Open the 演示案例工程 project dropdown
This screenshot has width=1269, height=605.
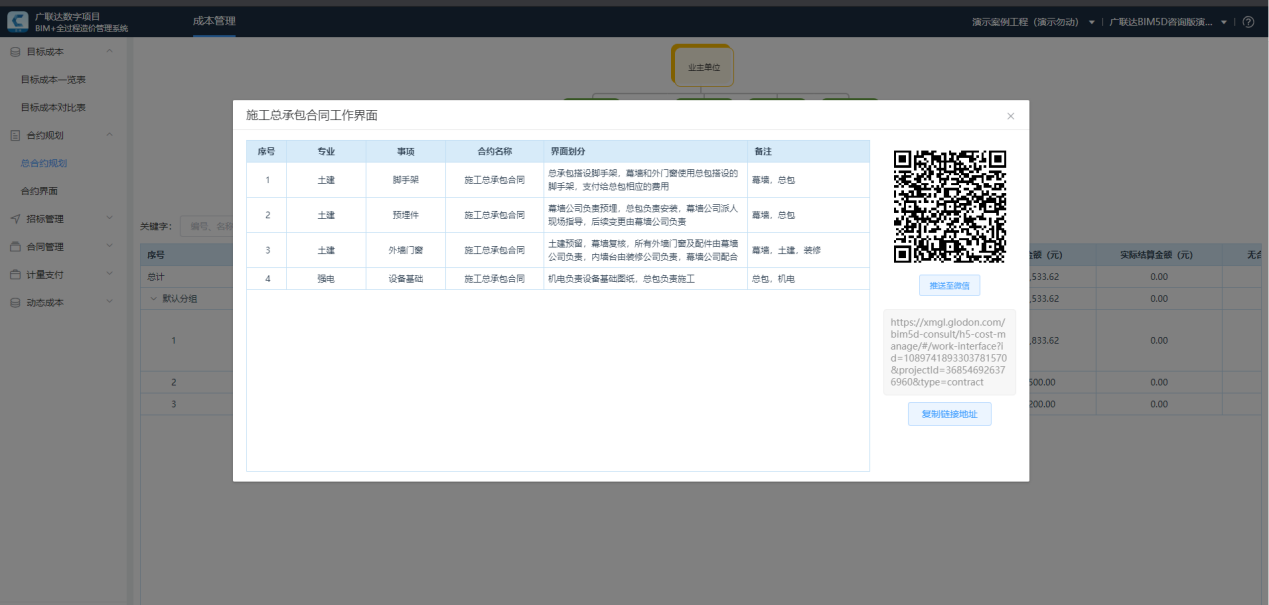pos(1034,22)
